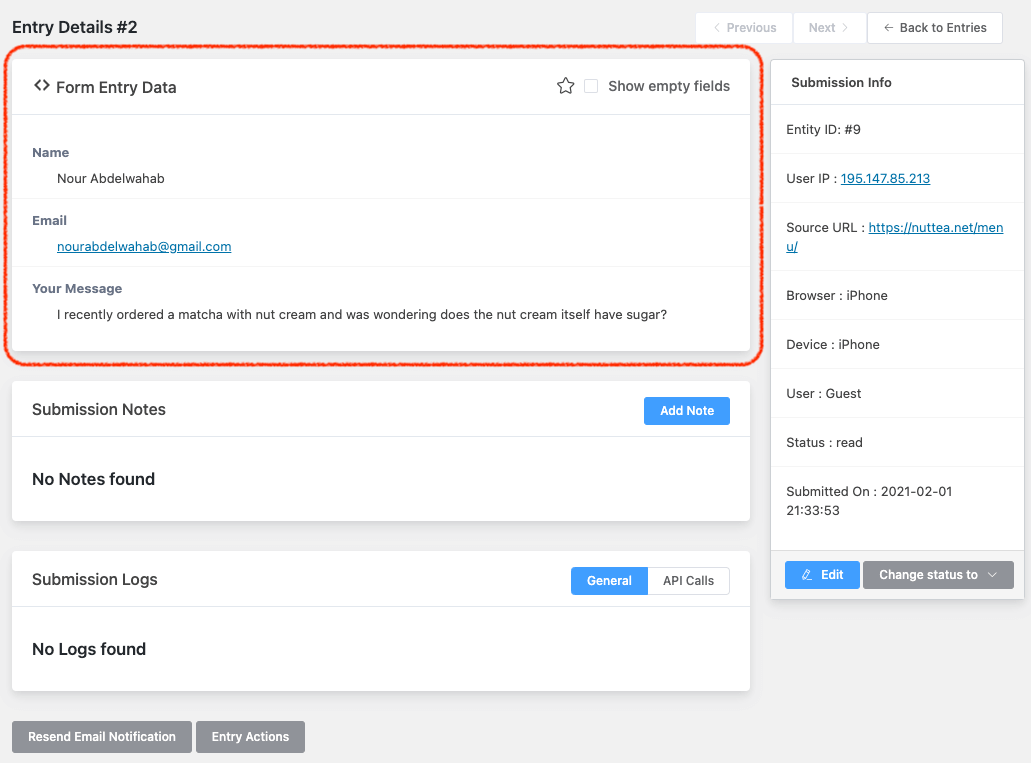Expand the Entry Actions menu
This screenshot has height=763, width=1031.
tap(250, 737)
